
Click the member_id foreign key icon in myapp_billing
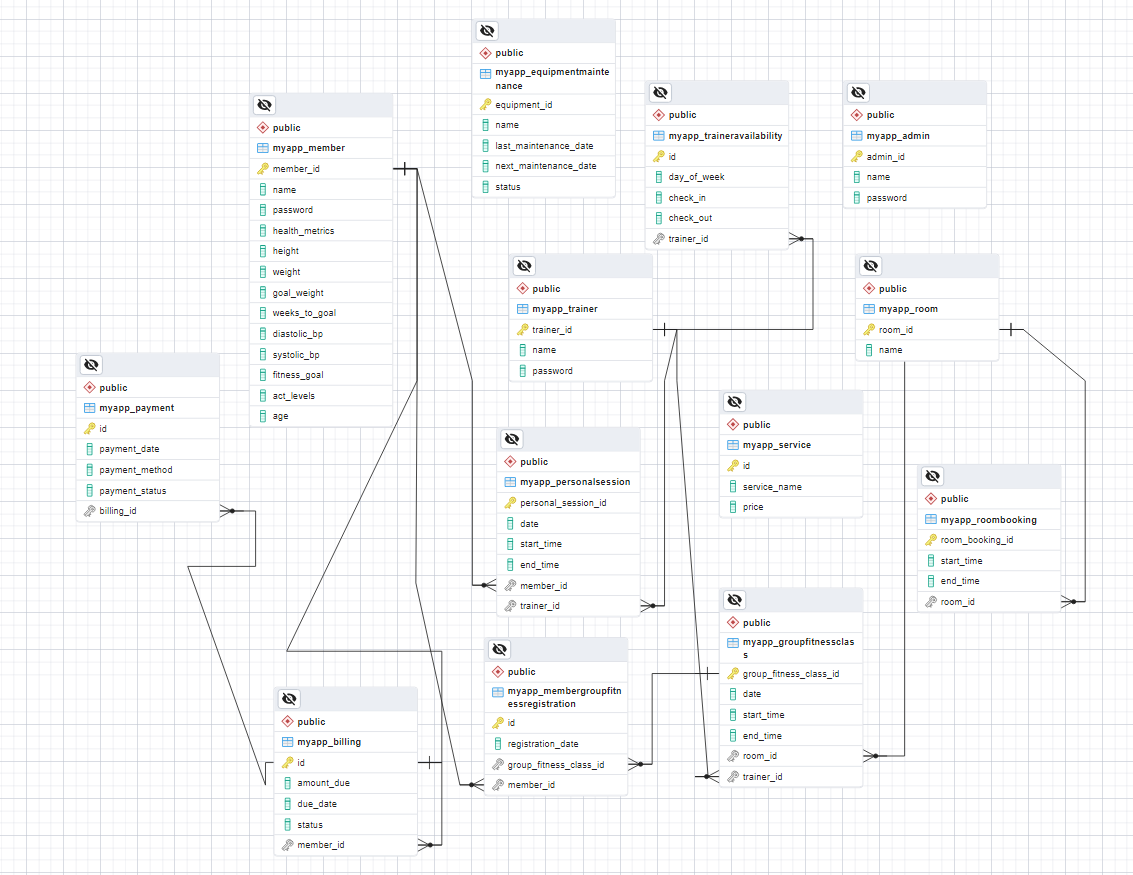click(288, 845)
